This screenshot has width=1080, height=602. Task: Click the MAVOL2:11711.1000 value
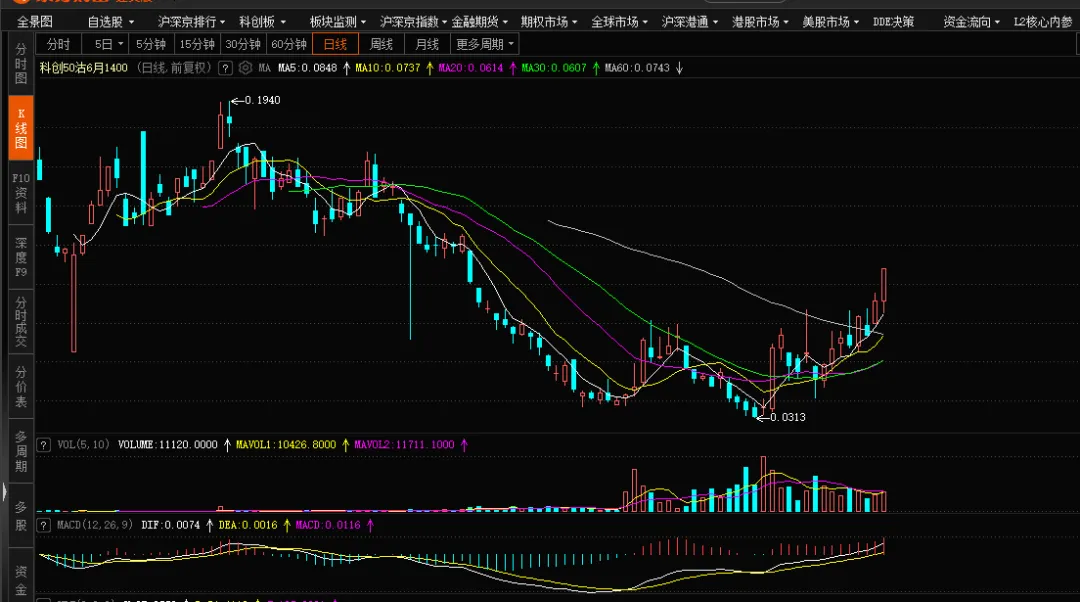click(x=404, y=445)
